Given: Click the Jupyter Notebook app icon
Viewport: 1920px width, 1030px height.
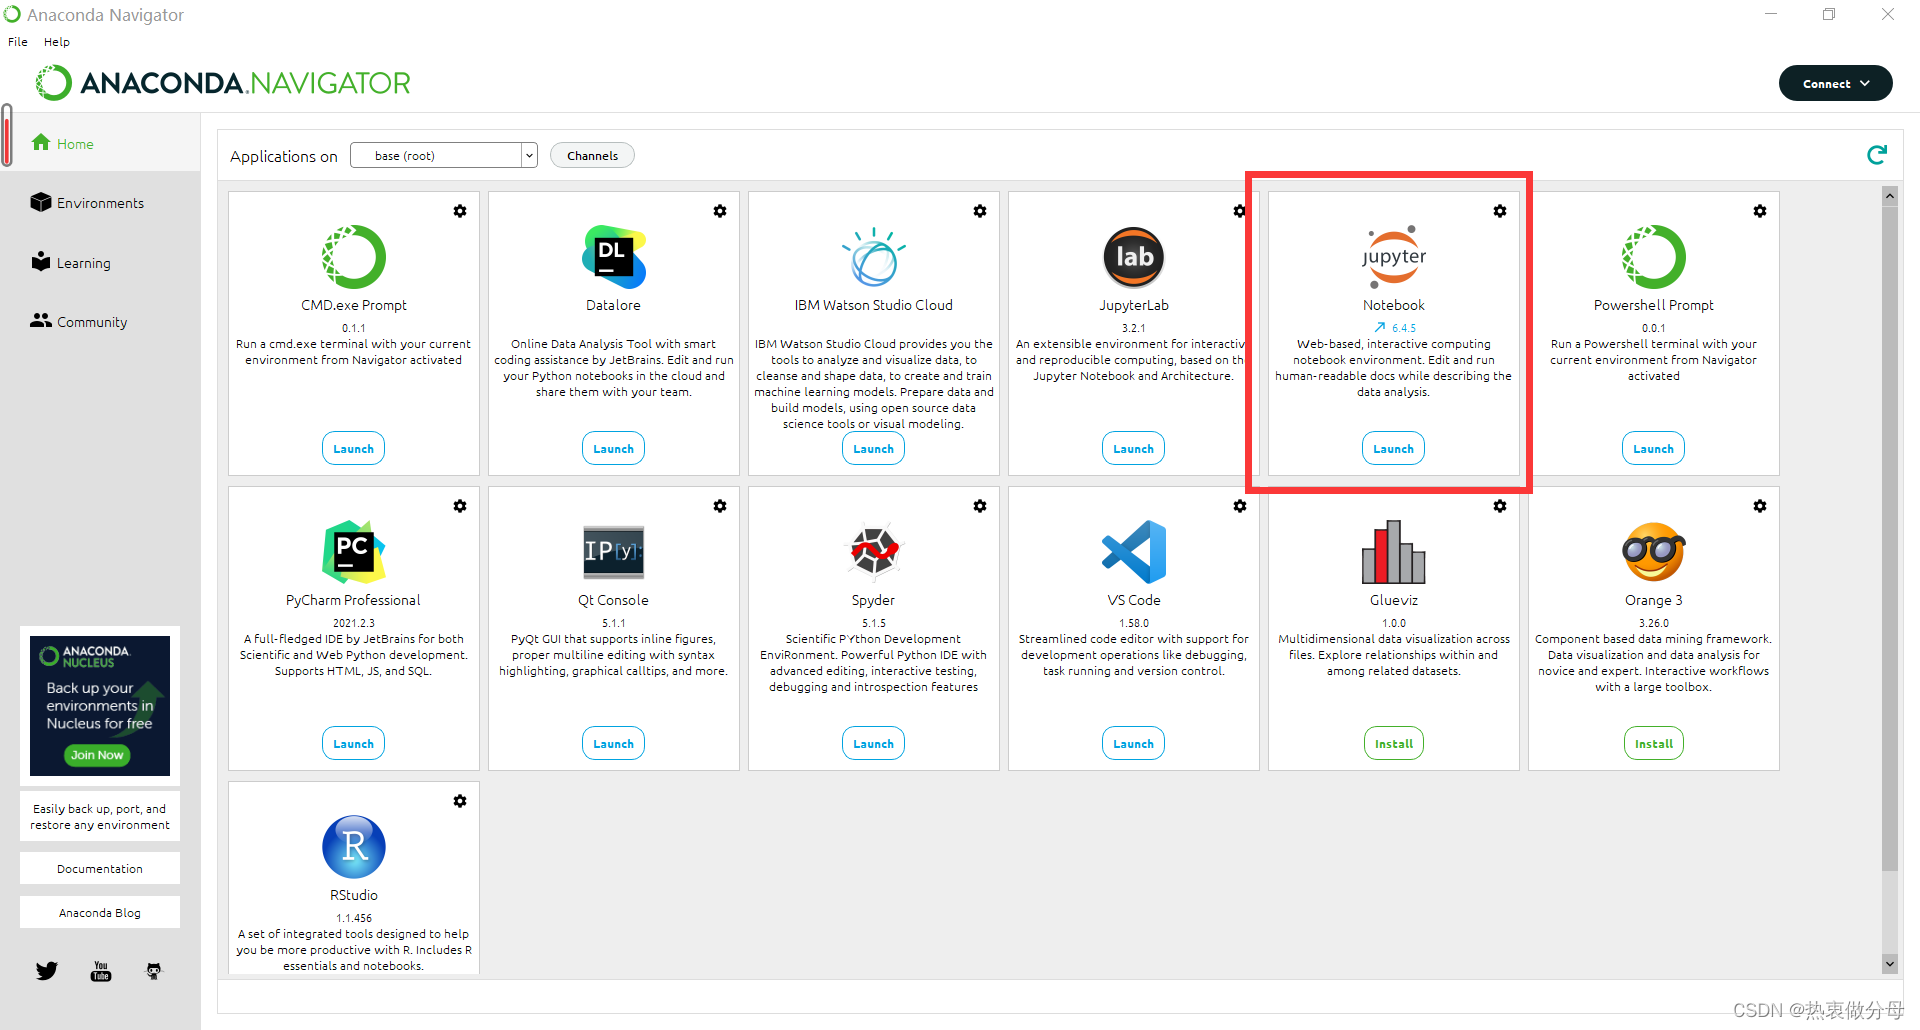Looking at the screenshot, I should pos(1394,257).
